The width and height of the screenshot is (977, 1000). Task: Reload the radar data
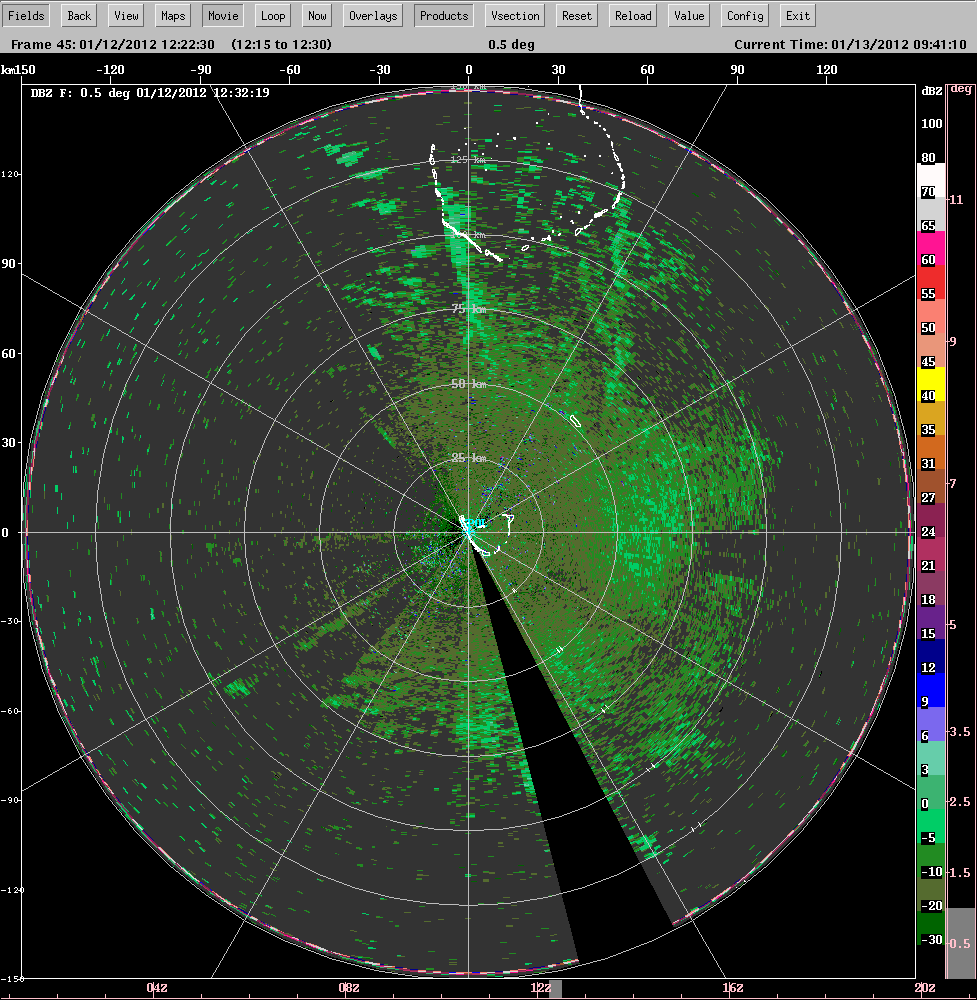click(632, 15)
